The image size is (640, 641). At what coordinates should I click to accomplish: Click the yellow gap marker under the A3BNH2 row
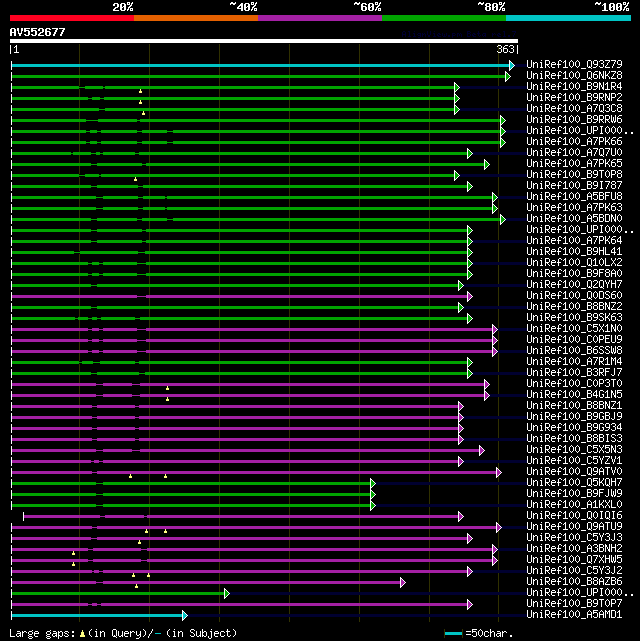[x=73, y=554]
